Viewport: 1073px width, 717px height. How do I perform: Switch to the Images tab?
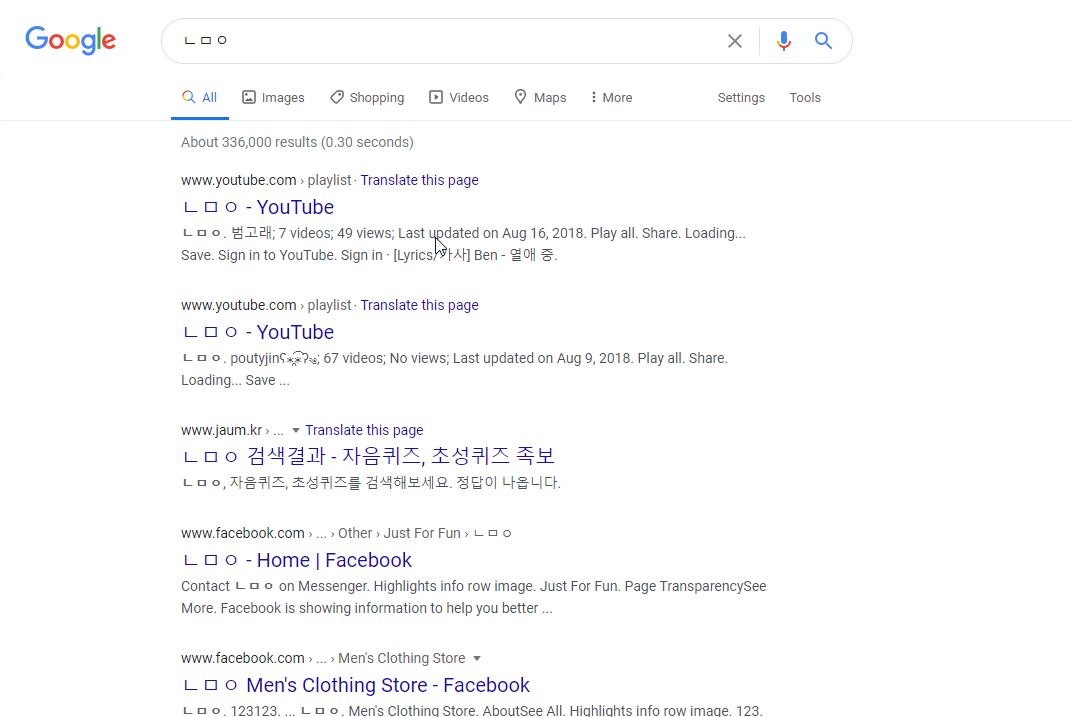274,98
